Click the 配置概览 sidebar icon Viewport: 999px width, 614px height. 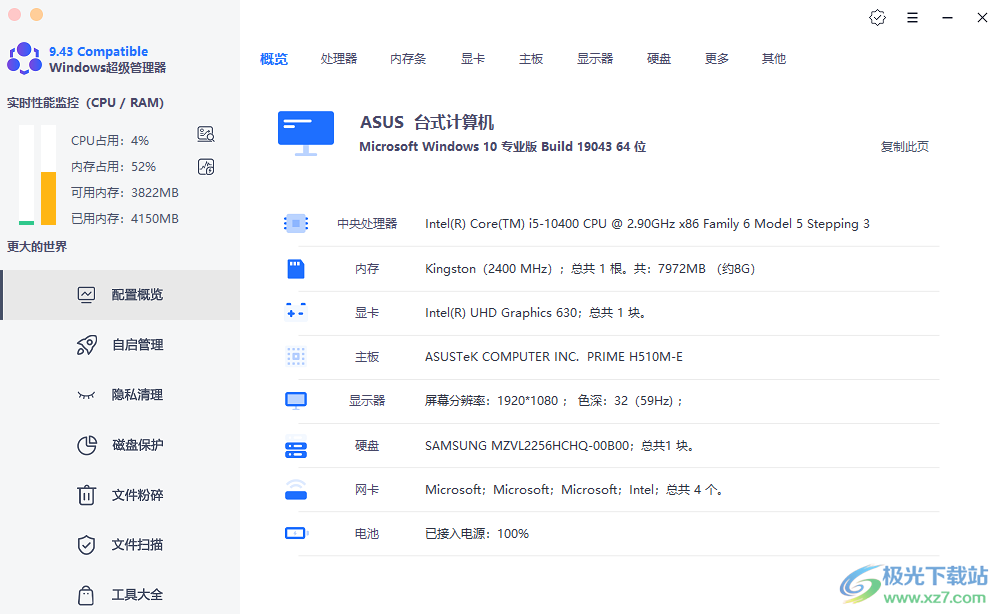86,295
